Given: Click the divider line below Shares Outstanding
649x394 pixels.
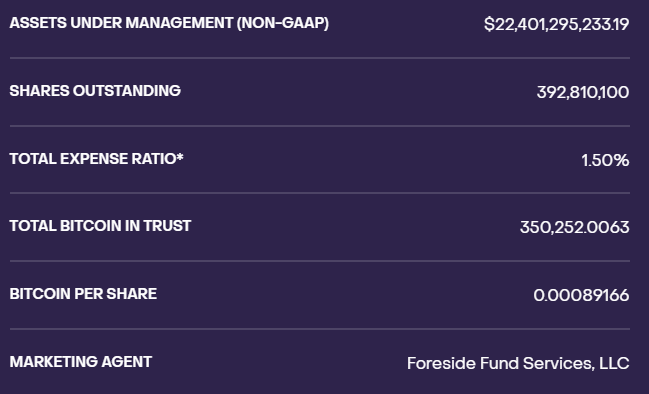Looking at the screenshot, I should point(320,125).
